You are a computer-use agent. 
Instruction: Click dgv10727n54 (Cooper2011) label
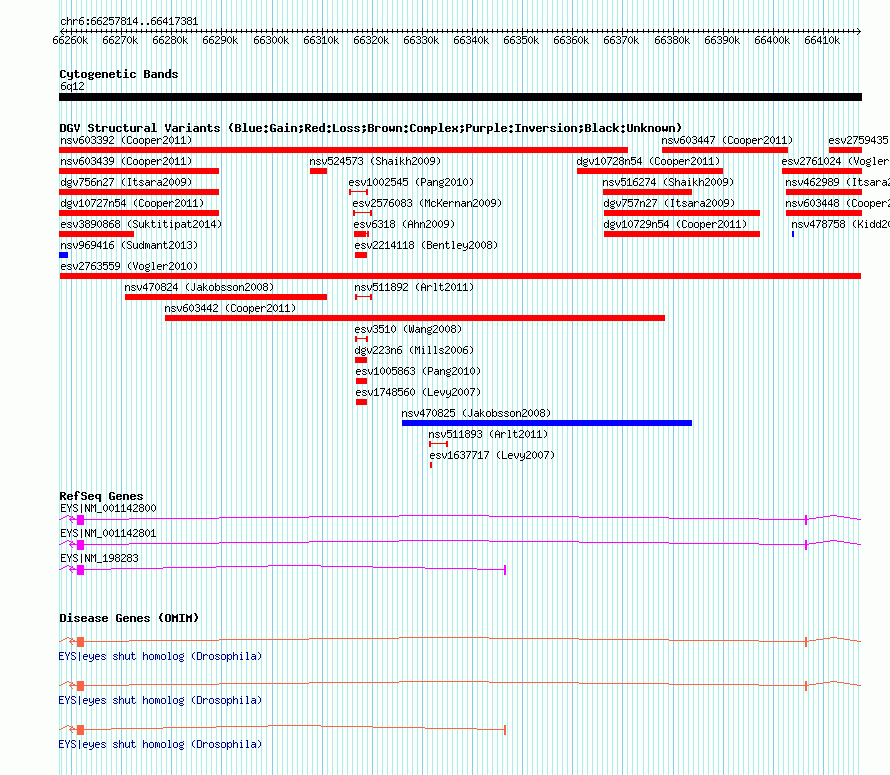tap(132, 203)
